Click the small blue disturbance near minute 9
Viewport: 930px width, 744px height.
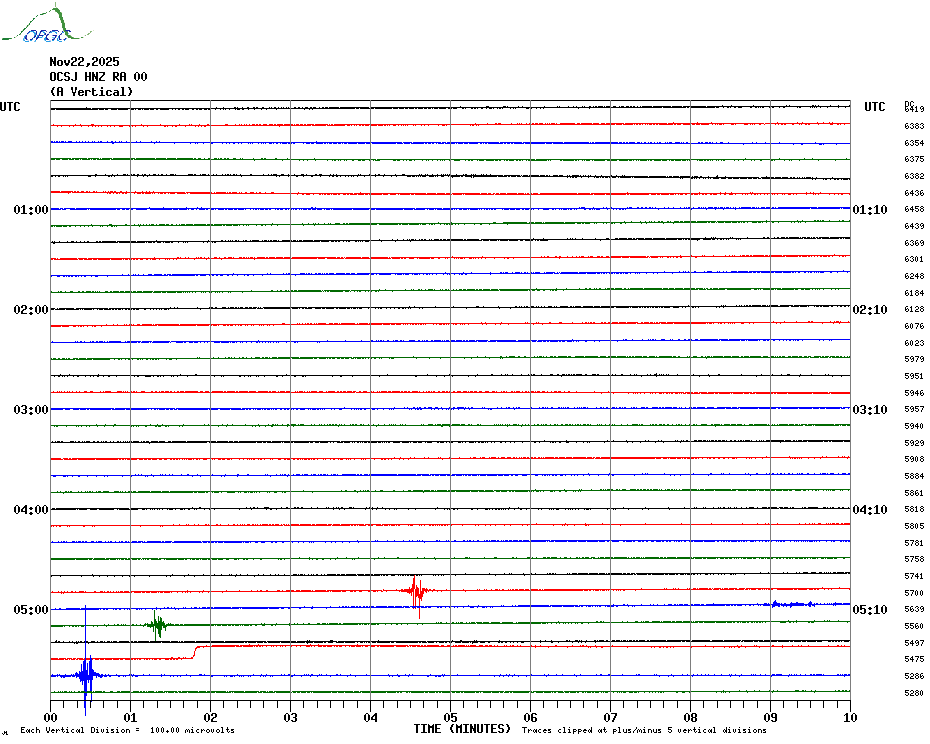(x=788, y=604)
